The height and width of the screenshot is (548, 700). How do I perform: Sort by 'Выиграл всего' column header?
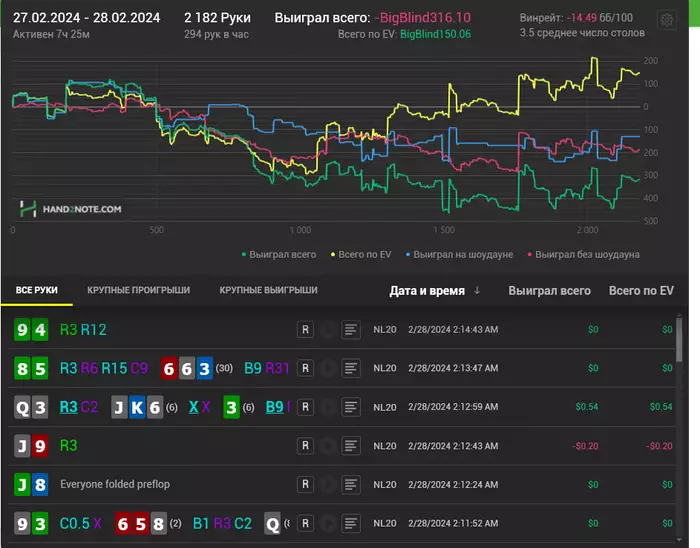(x=549, y=291)
